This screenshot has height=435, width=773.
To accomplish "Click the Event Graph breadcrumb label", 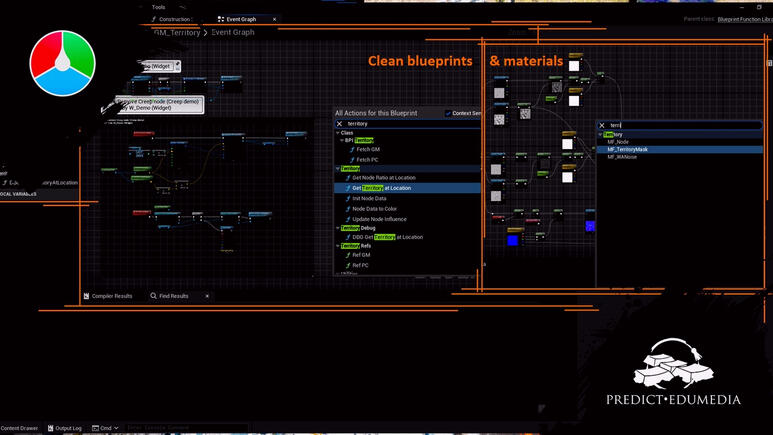I will (233, 33).
